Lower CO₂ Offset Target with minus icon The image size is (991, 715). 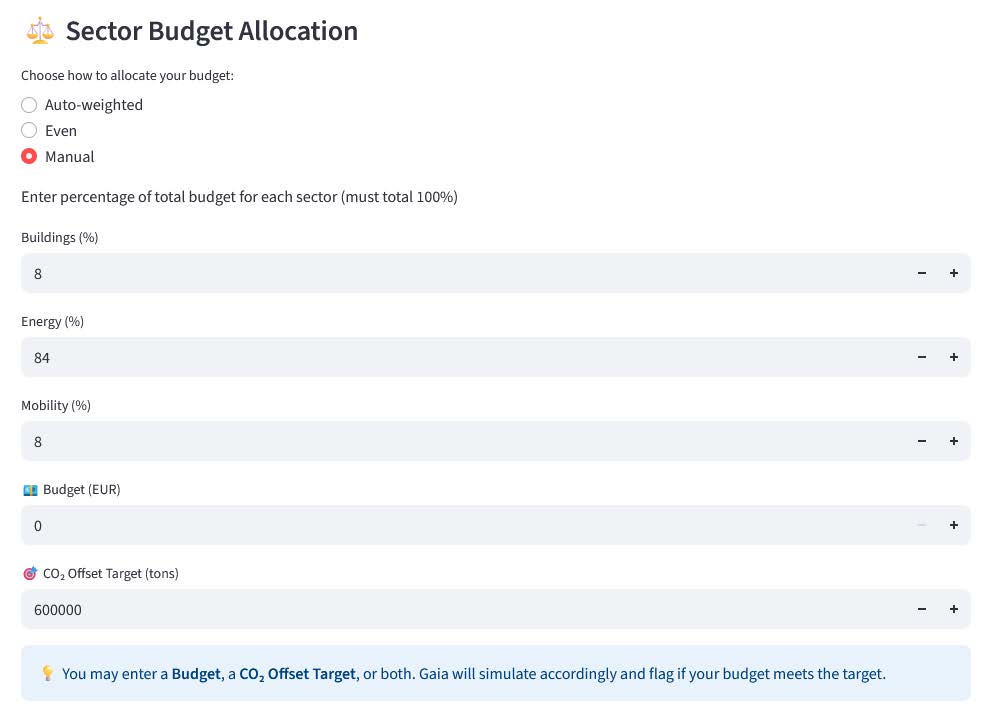(922, 609)
